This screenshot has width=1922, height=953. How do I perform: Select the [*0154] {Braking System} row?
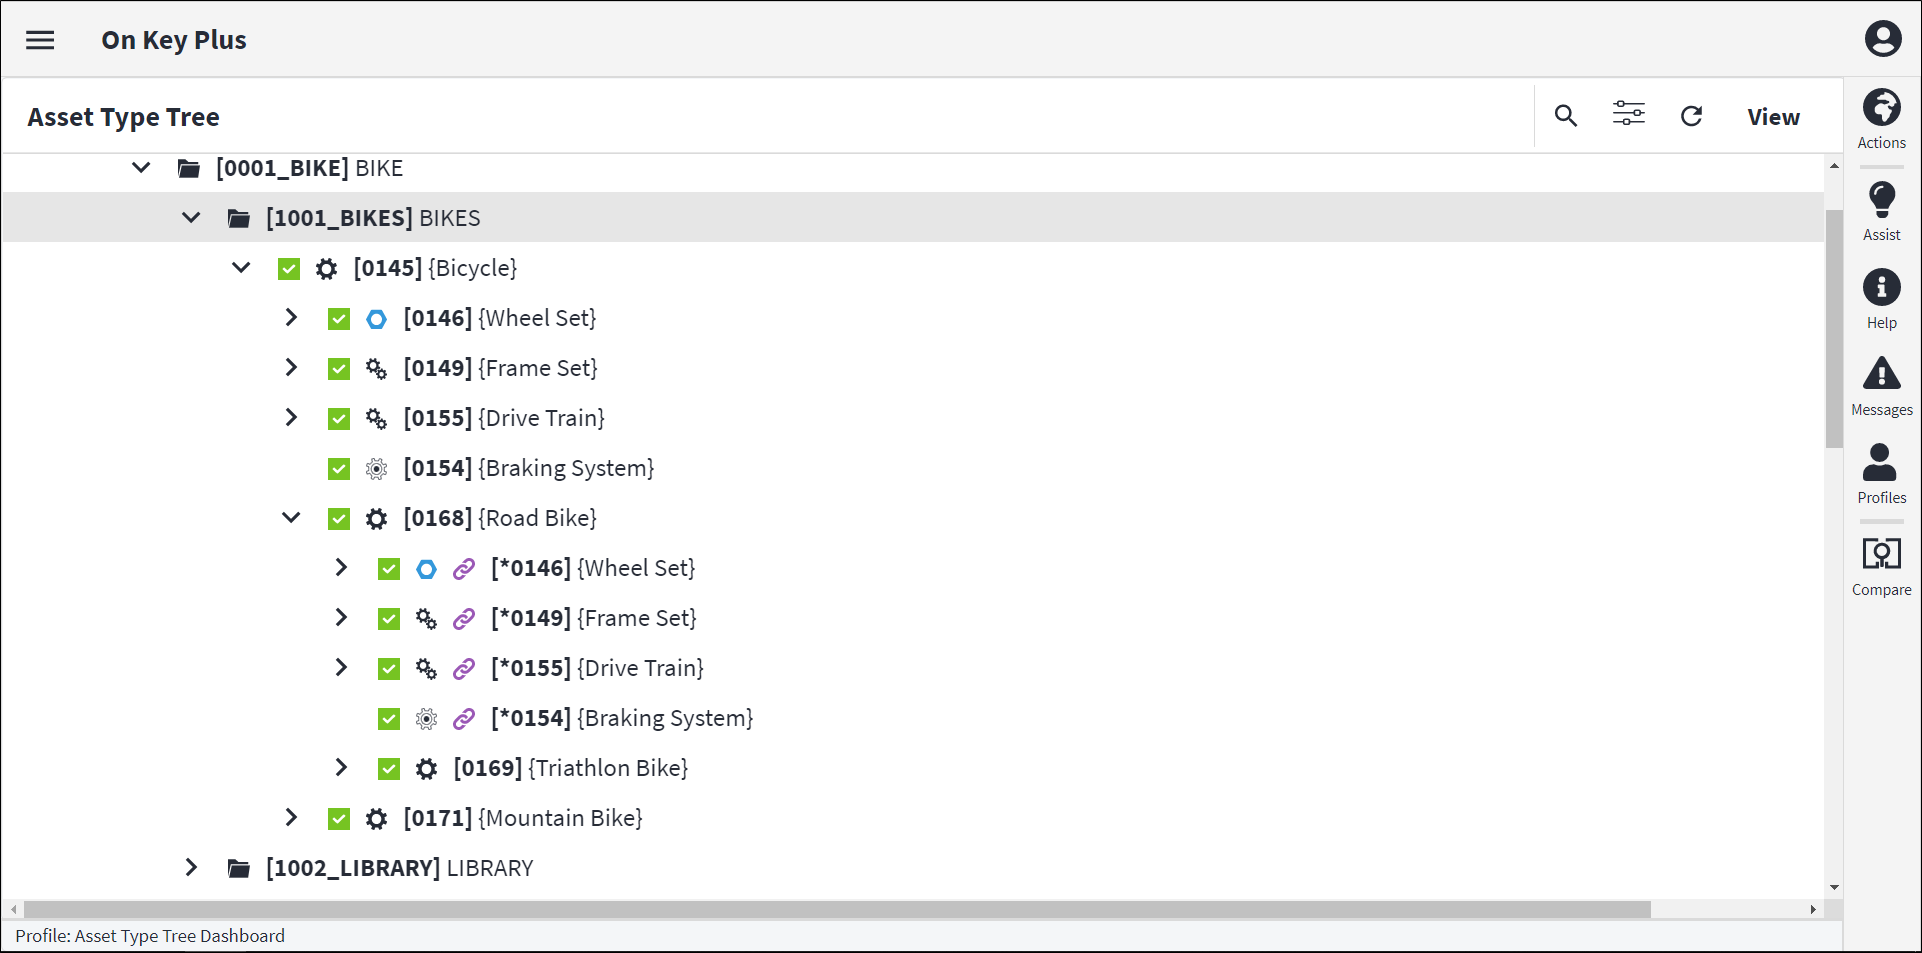click(x=913, y=718)
